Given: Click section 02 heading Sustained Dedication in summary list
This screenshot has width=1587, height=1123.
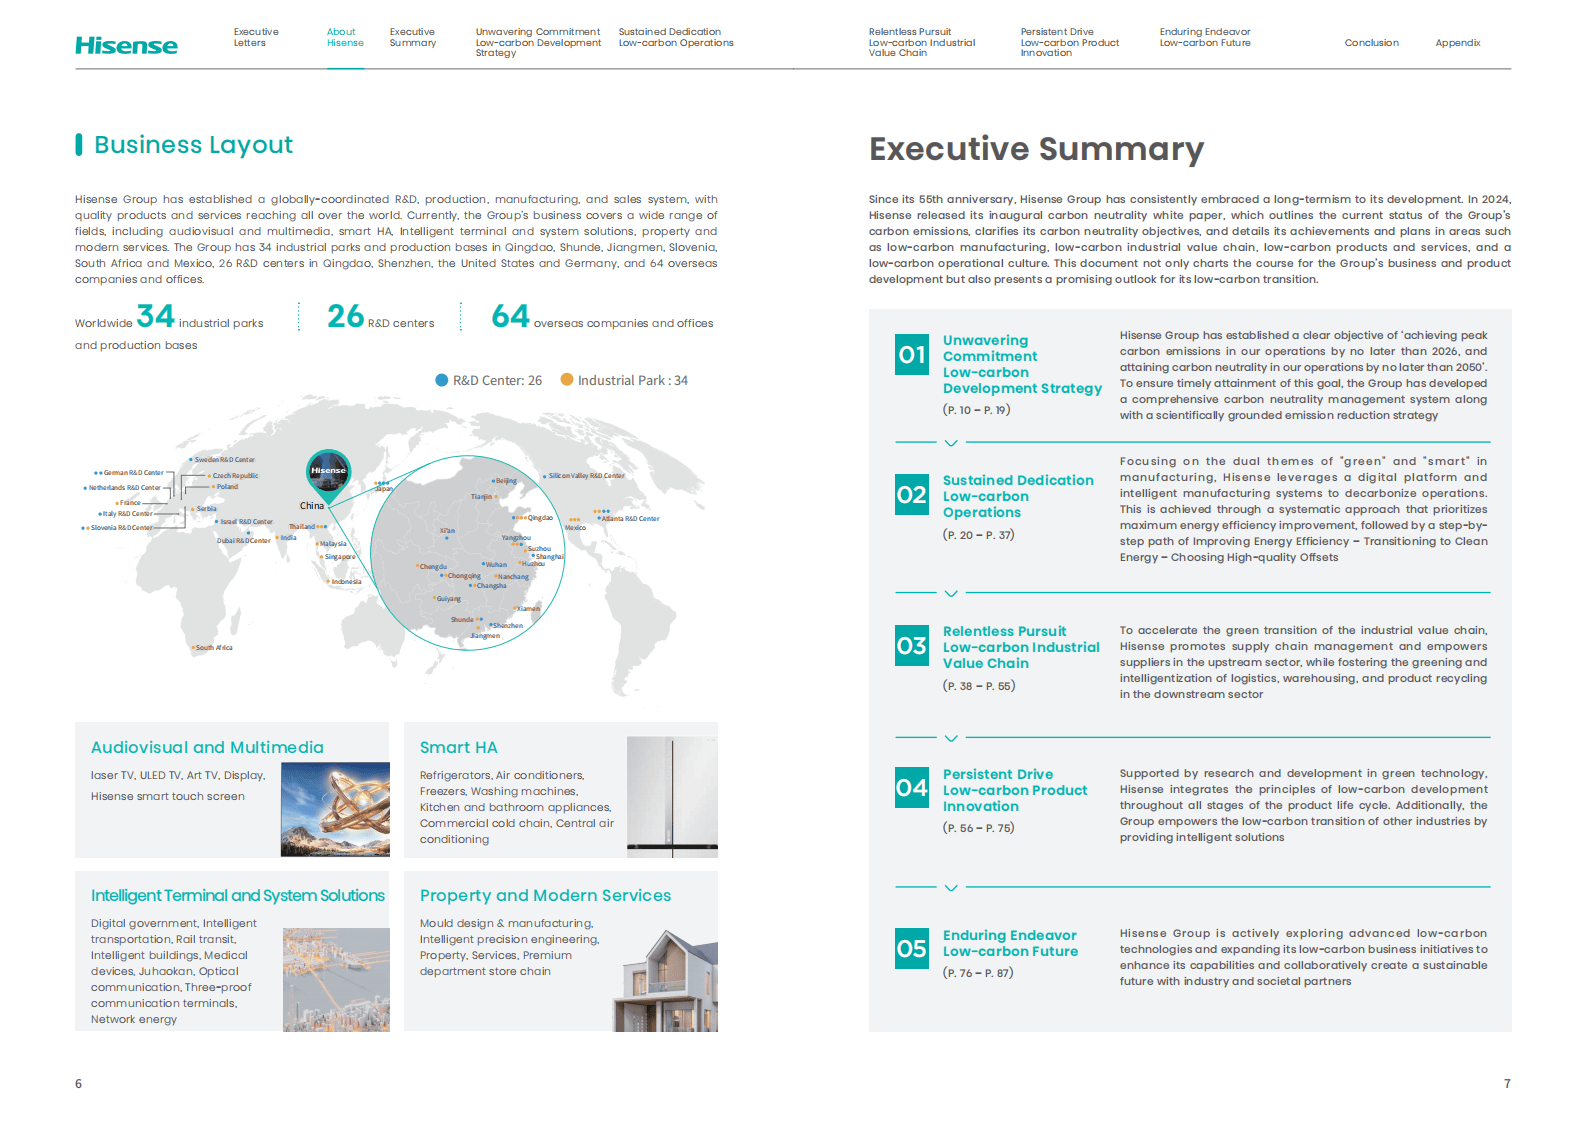Looking at the screenshot, I should click(1018, 496).
